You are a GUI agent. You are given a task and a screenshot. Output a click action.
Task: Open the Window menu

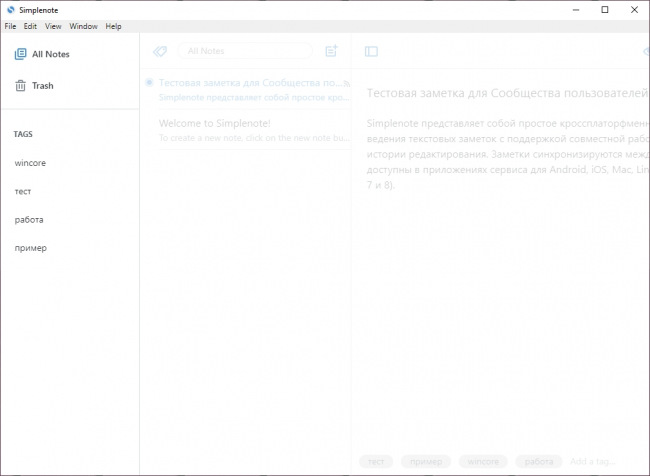pyautogui.click(x=83, y=26)
